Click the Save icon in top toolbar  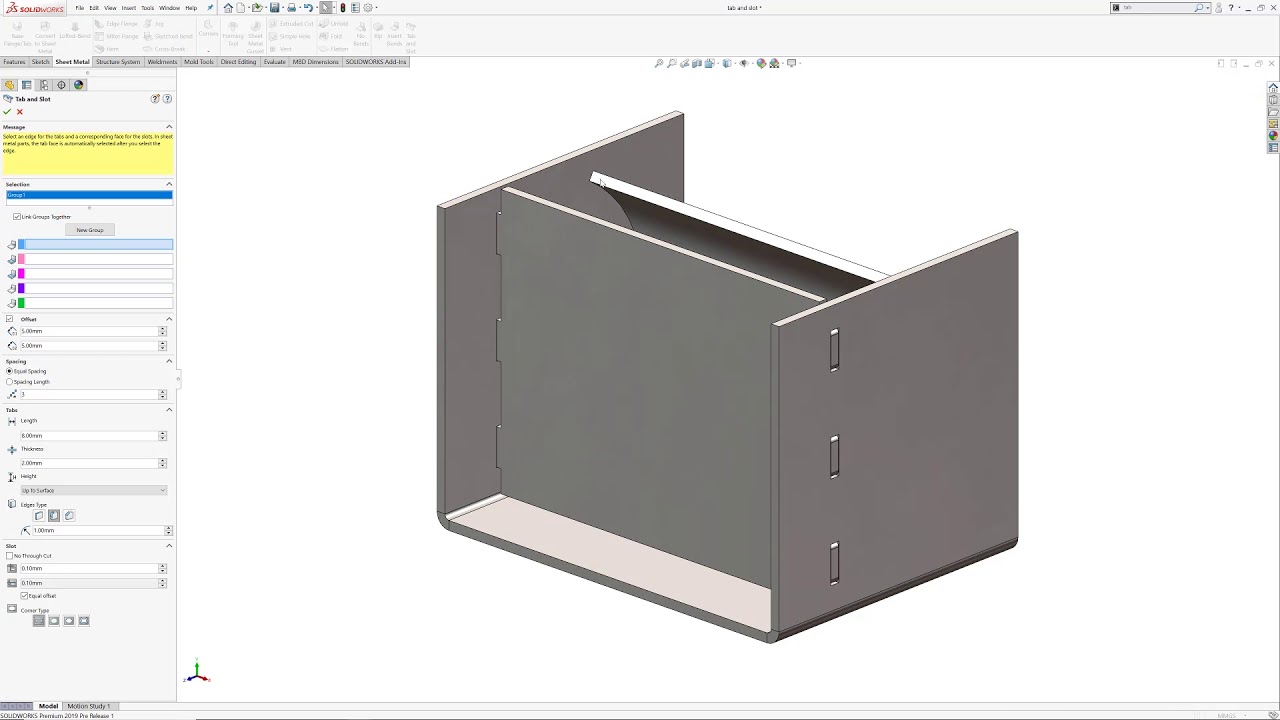tap(275, 8)
